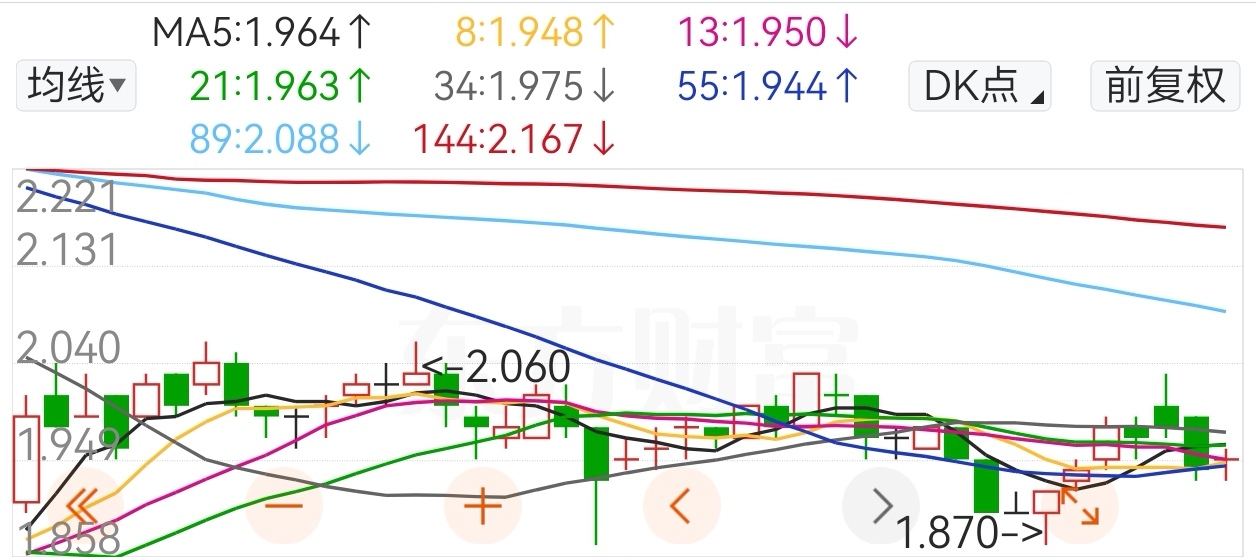1256x557 pixels.
Task: Select the red 144:2.167 moving average
Action: [x=515, y=139]
